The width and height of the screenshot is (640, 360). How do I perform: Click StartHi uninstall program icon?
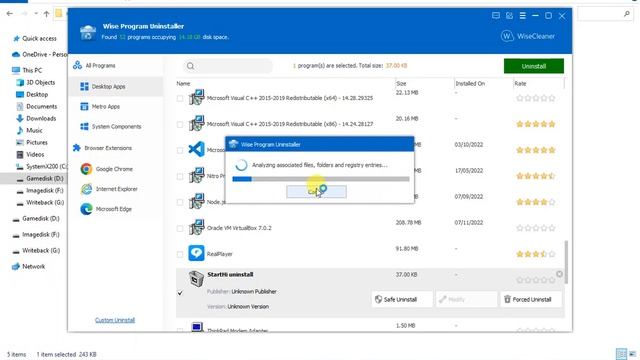[x=196, y=279]
